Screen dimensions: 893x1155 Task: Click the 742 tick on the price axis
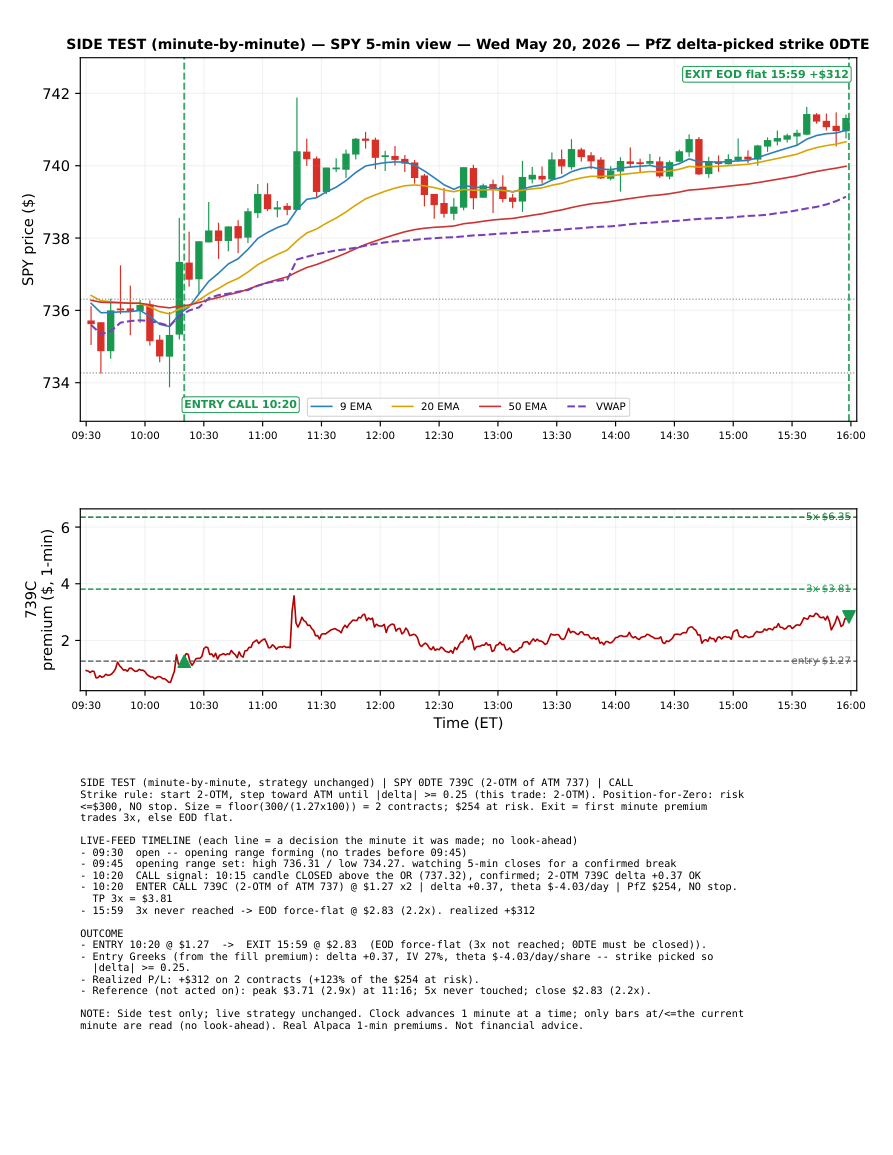[56, 94]
